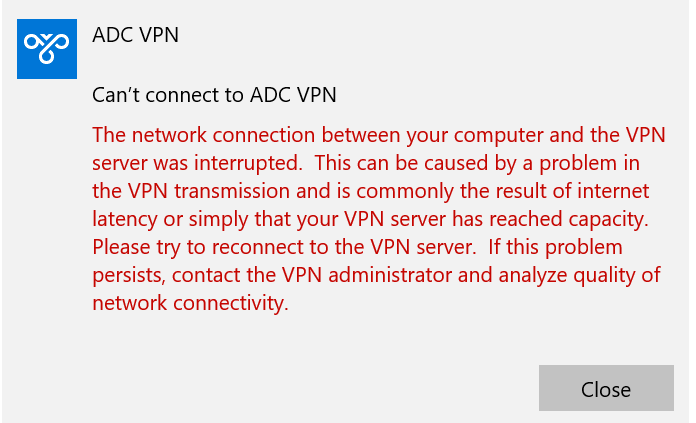The height and width of the screenshot is (423, 696).
Task: Click the blue ADC VPN connection icon
Action: pyautogui.click(x=47, y=49)
